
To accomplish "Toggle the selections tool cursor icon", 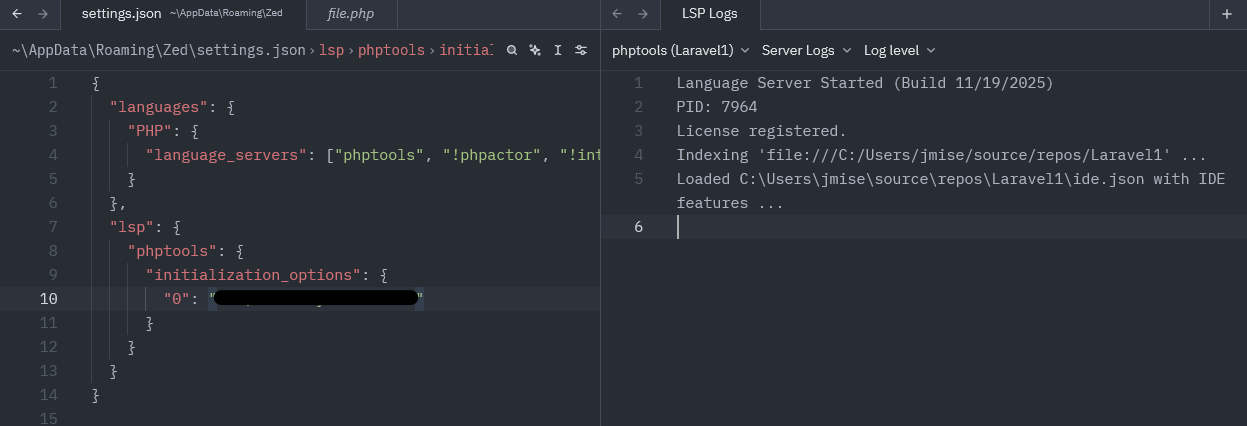I will [x=558, y=50].
